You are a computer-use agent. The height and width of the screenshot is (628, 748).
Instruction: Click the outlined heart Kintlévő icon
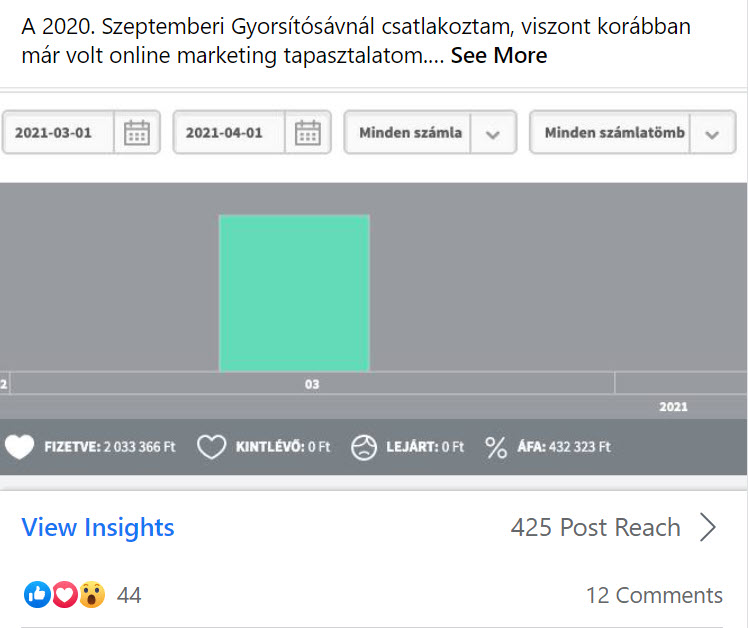click(x=211, y=447)
